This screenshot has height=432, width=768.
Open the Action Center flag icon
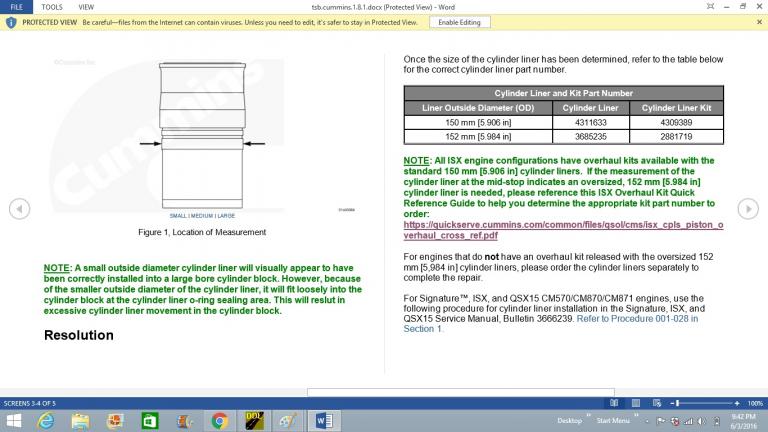(x=661, y=421)
